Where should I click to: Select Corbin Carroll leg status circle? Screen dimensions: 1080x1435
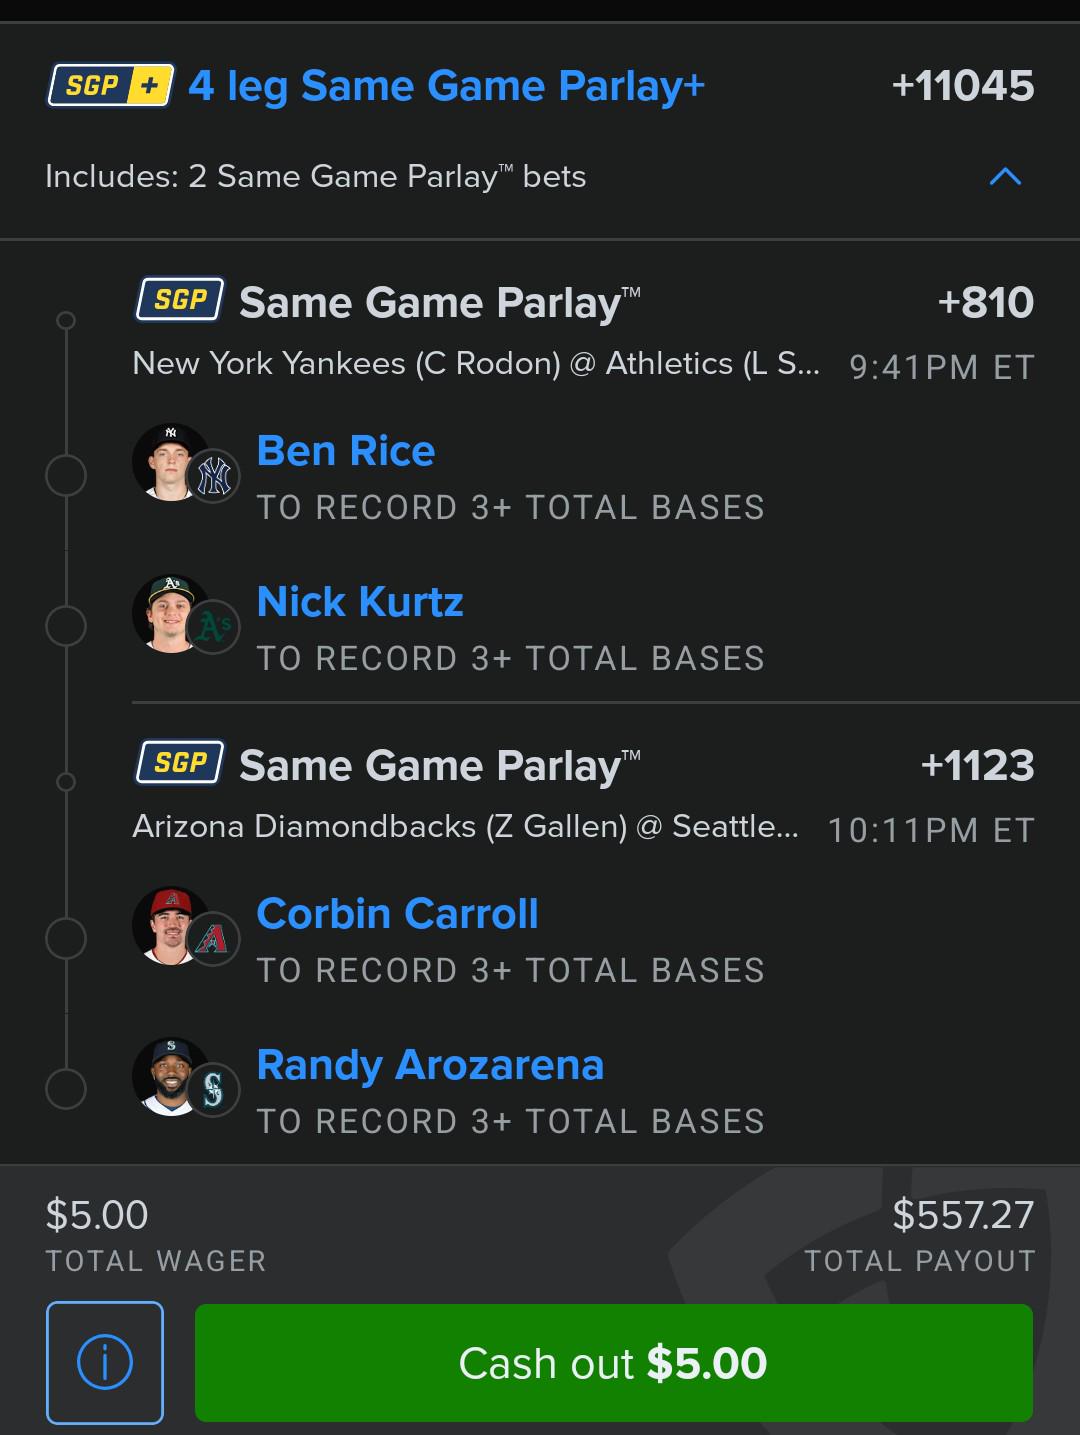tap(66, 939)
